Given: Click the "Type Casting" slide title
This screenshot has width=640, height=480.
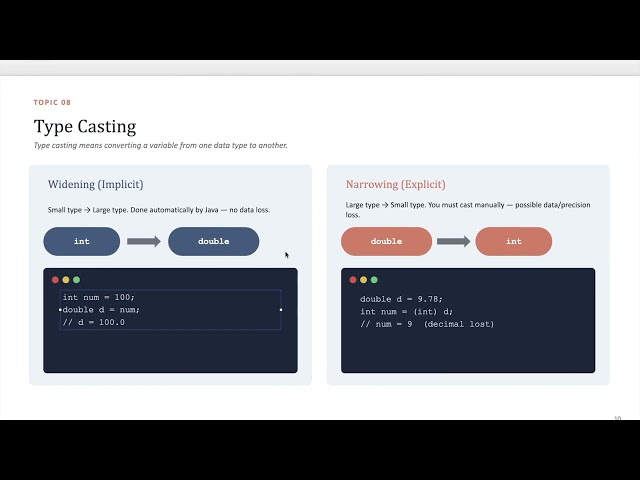Looking at the screenshot, I should 85,126.
